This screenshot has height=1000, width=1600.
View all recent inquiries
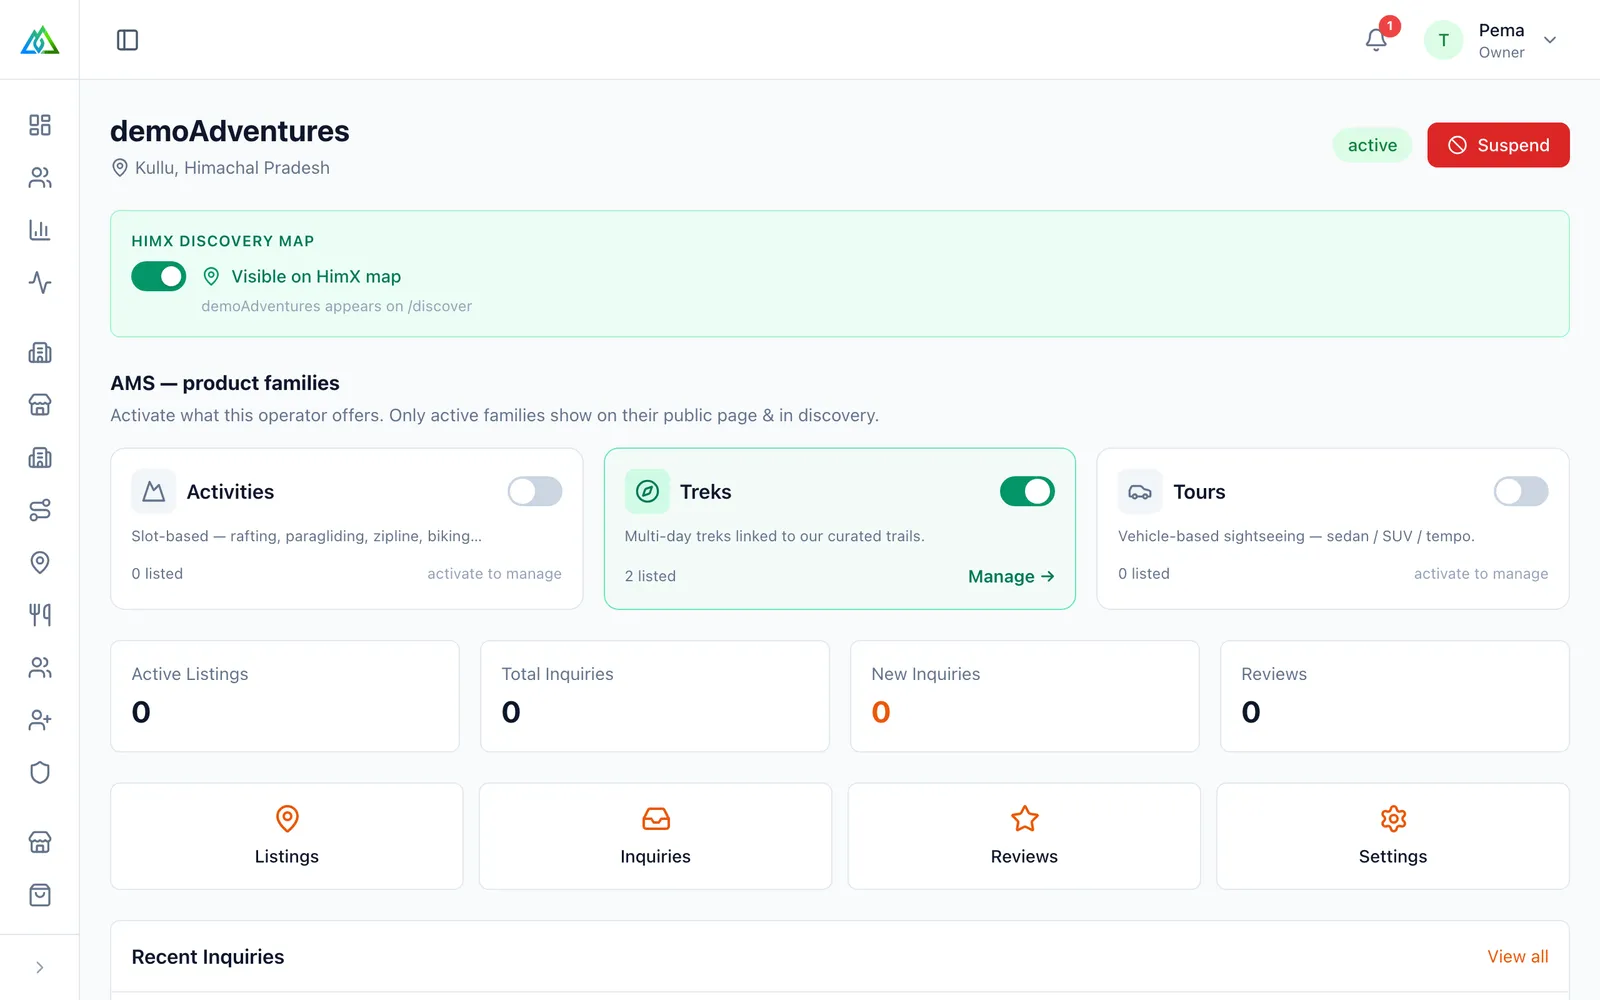click(x=1517, y=956)
